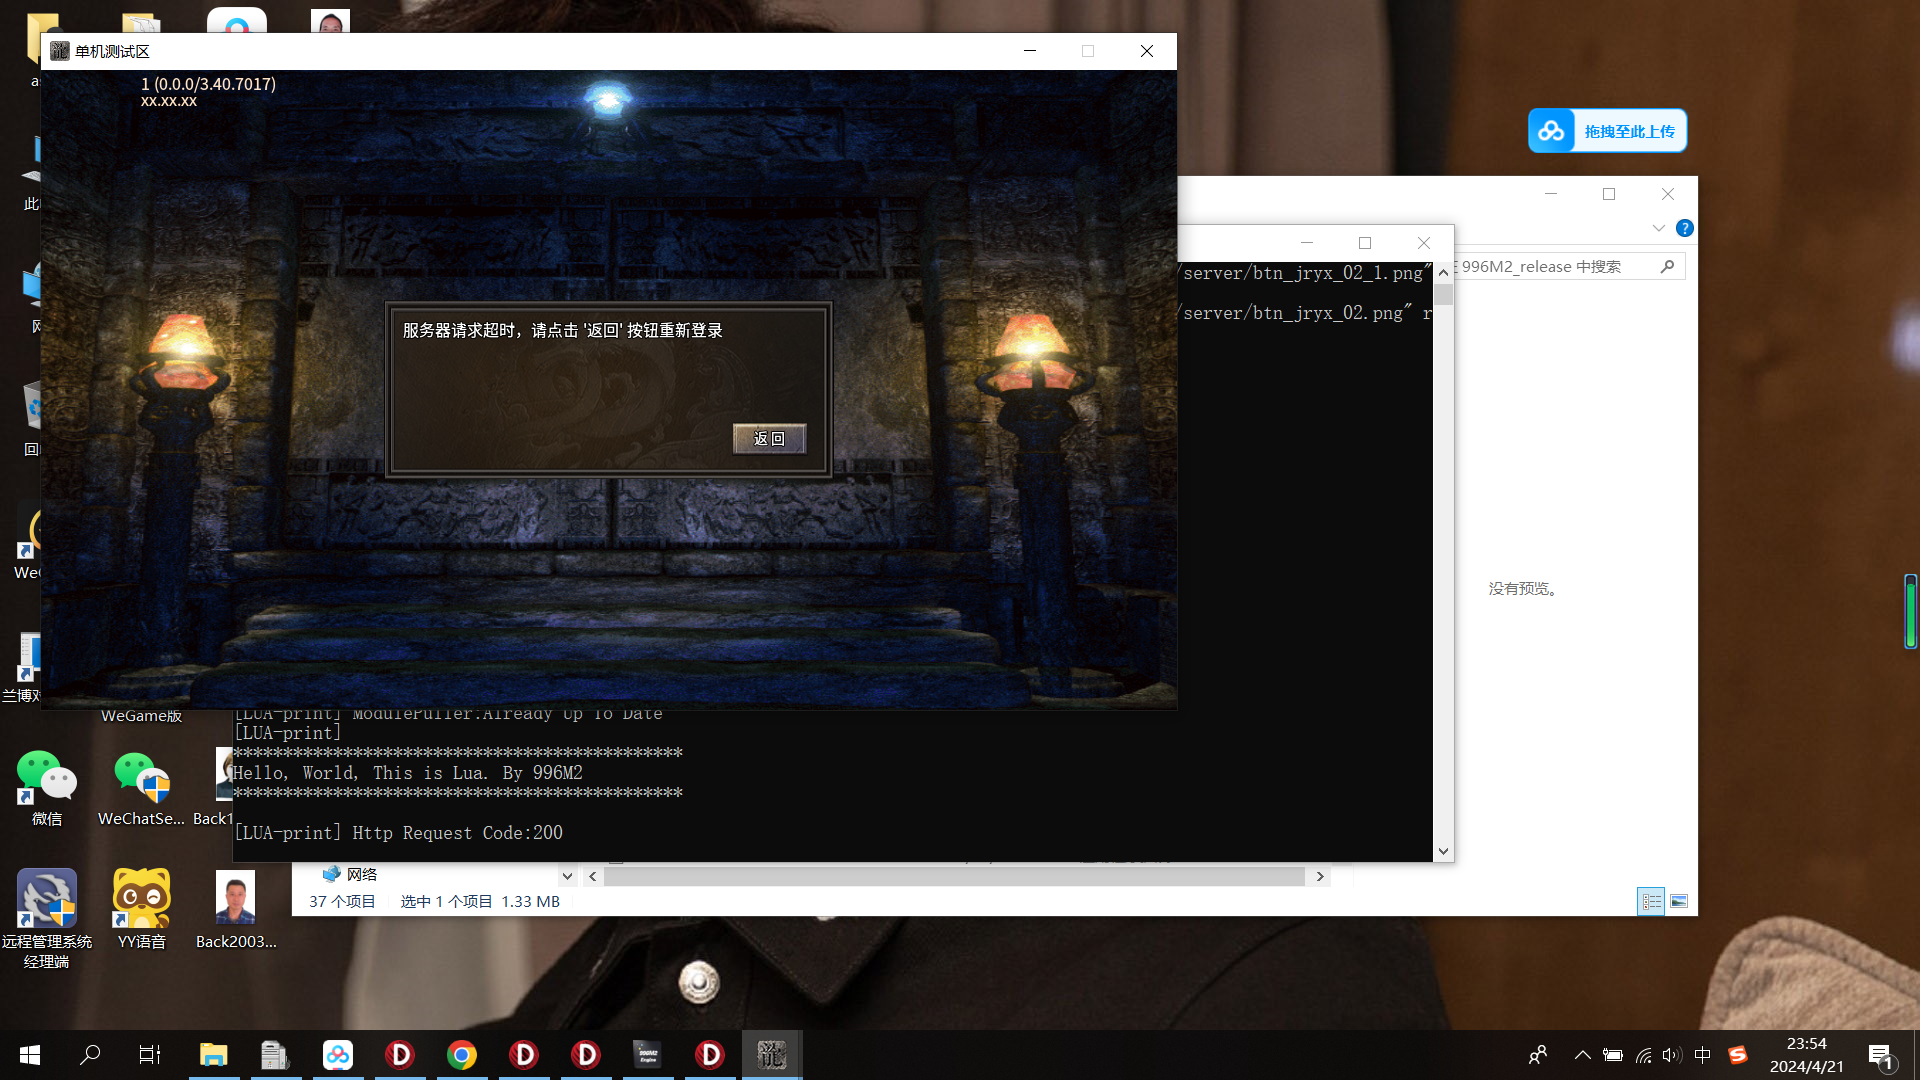Select the 微信 desktop icon
This screenshot has width=1920, height=1080.
click(x=47, y=788)
